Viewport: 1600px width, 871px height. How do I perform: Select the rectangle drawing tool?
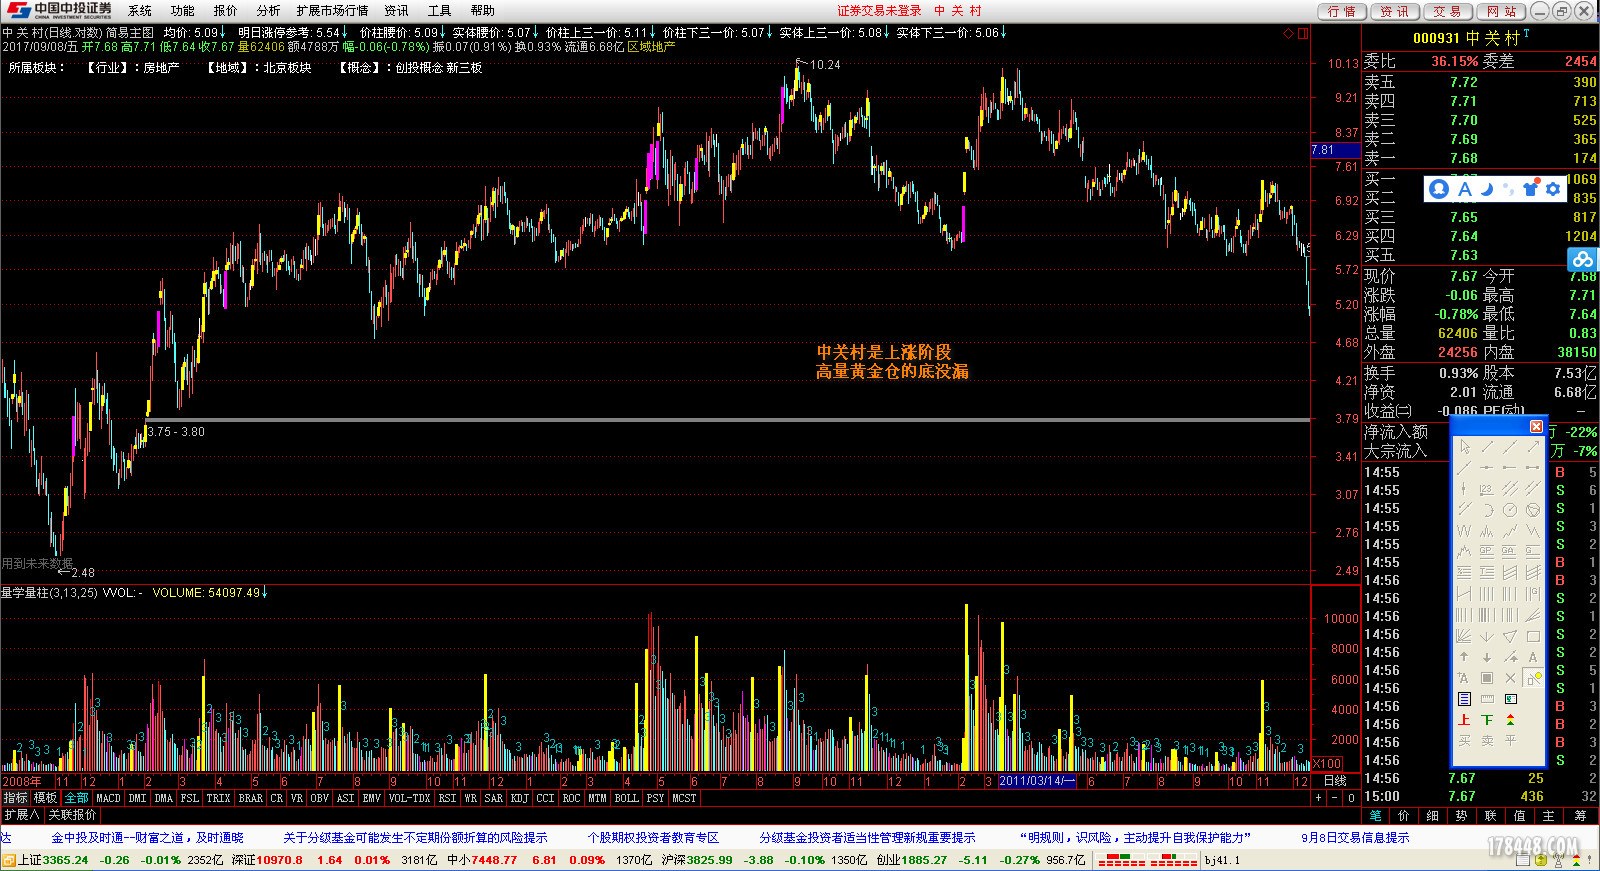(1533, 636)
